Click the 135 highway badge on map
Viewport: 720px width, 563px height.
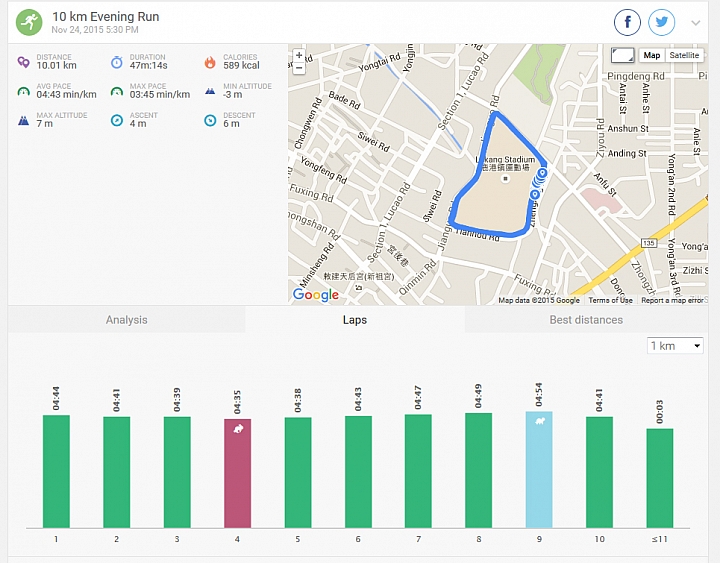[648, 242]
